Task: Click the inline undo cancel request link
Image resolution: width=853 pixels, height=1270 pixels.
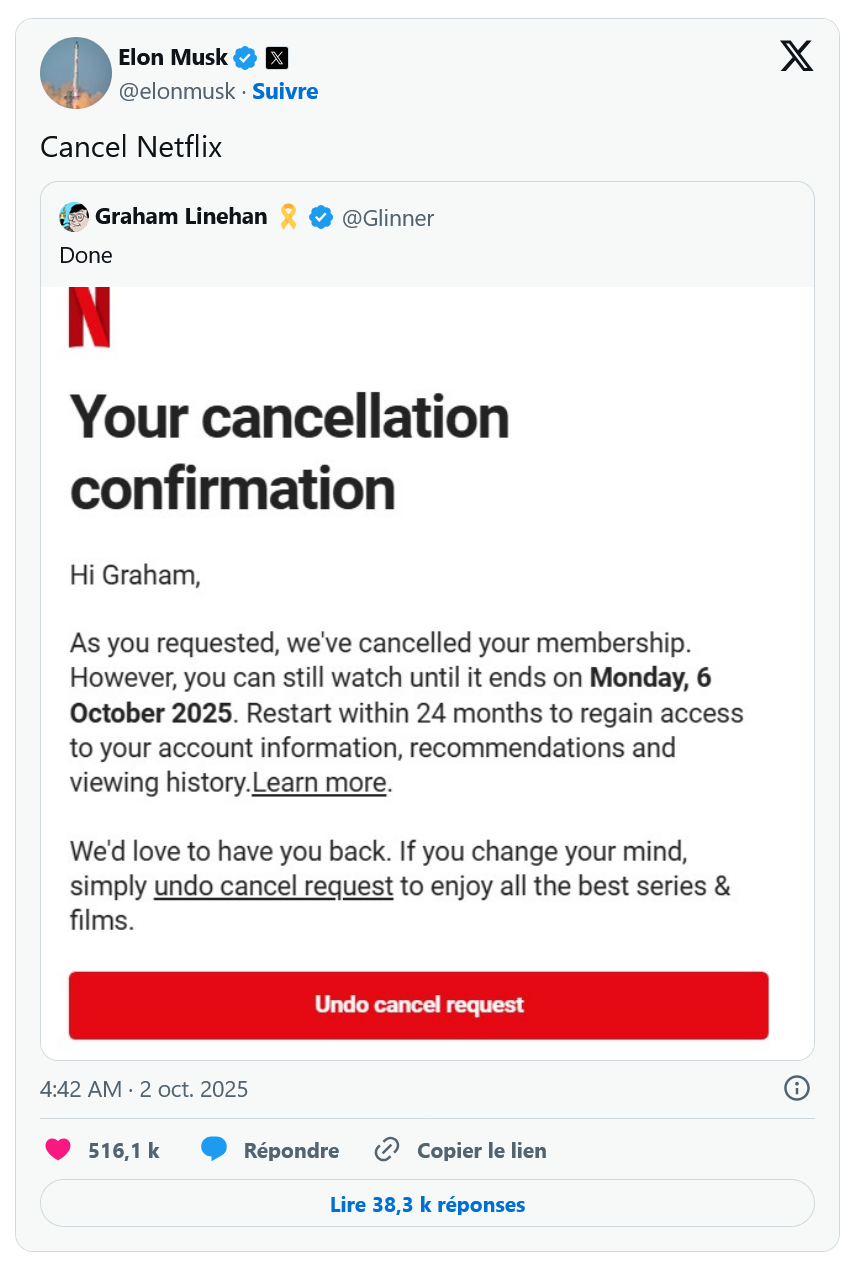Action: coord(273,886)
